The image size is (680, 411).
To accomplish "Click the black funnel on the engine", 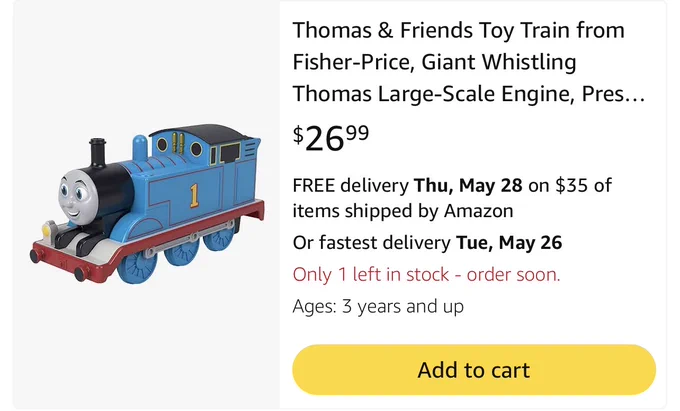I will (x=98, y=153).
